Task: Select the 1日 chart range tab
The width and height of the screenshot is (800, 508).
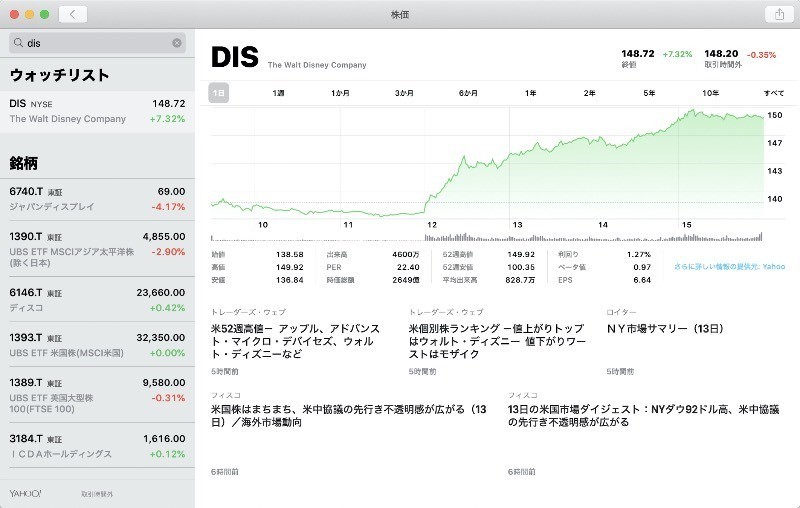Action: 218,93
